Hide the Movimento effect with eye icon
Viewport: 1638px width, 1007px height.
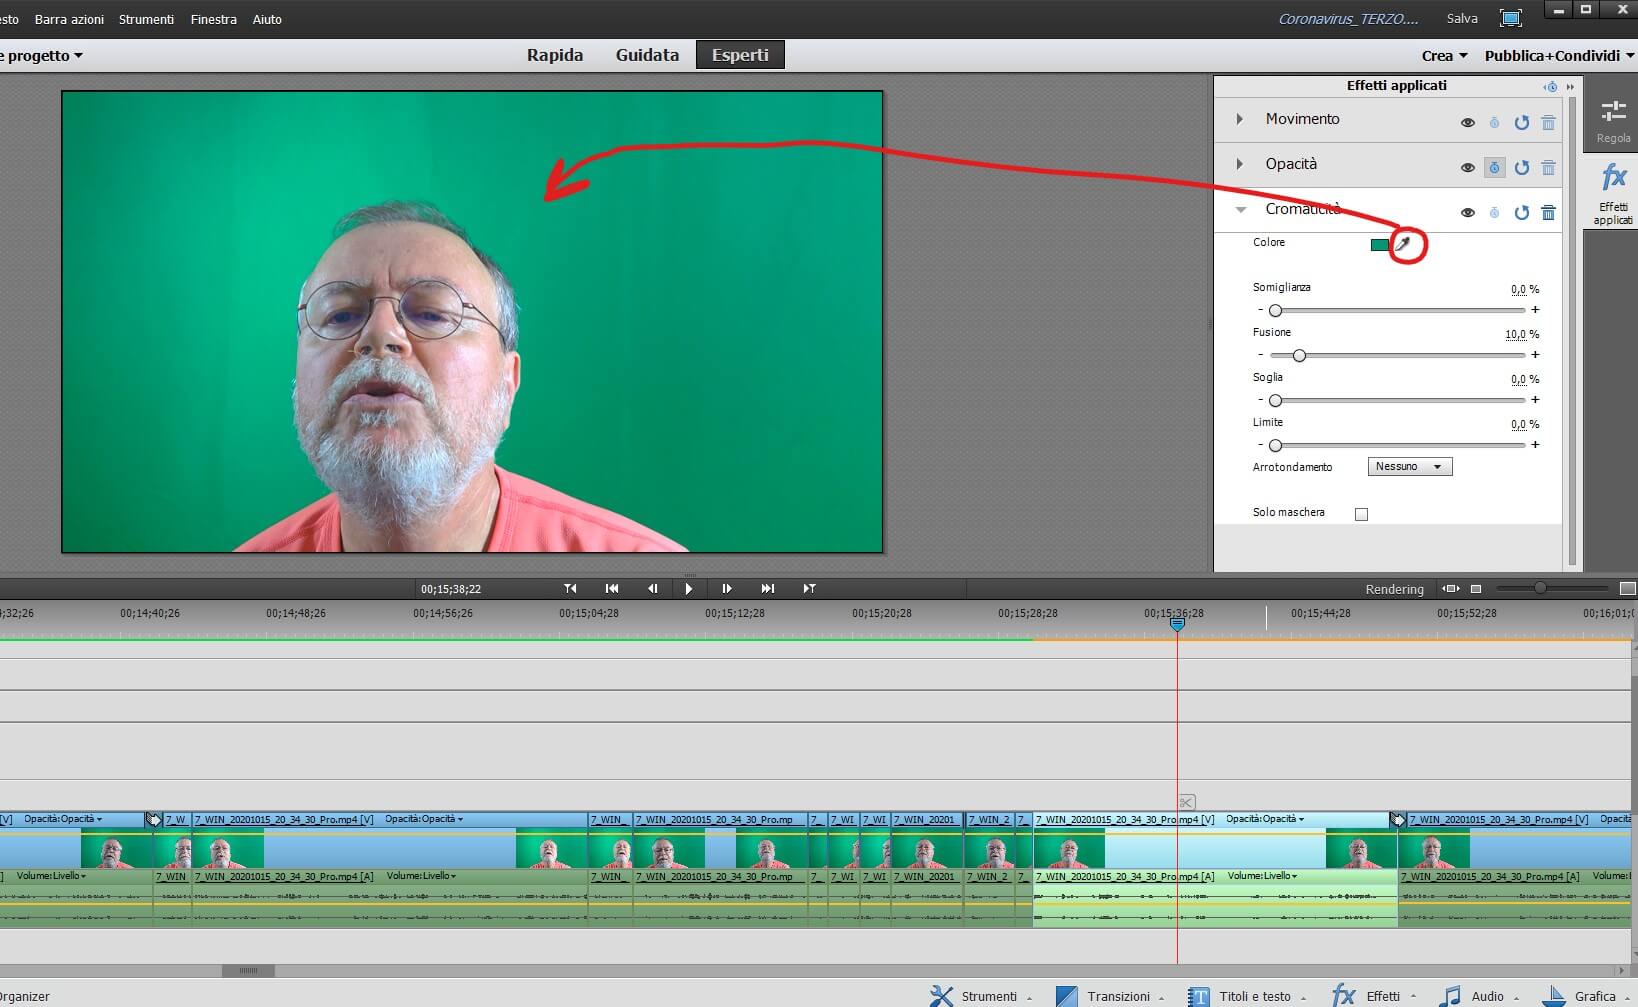1467,122
